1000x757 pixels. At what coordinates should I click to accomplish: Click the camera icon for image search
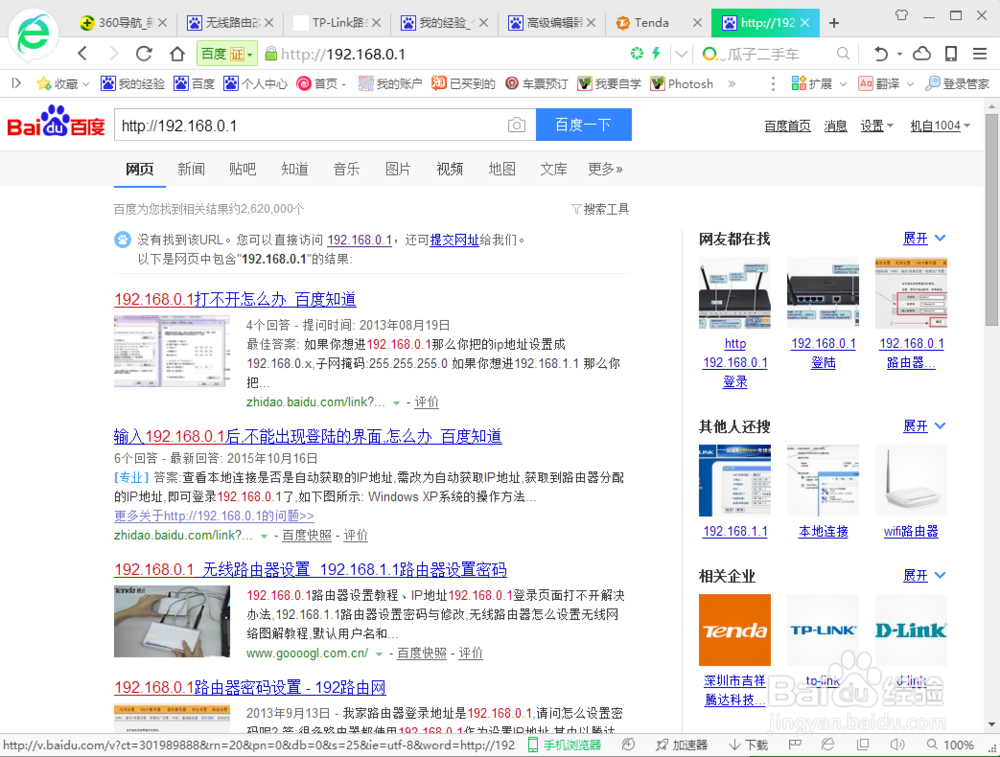(x=517, y=125)
